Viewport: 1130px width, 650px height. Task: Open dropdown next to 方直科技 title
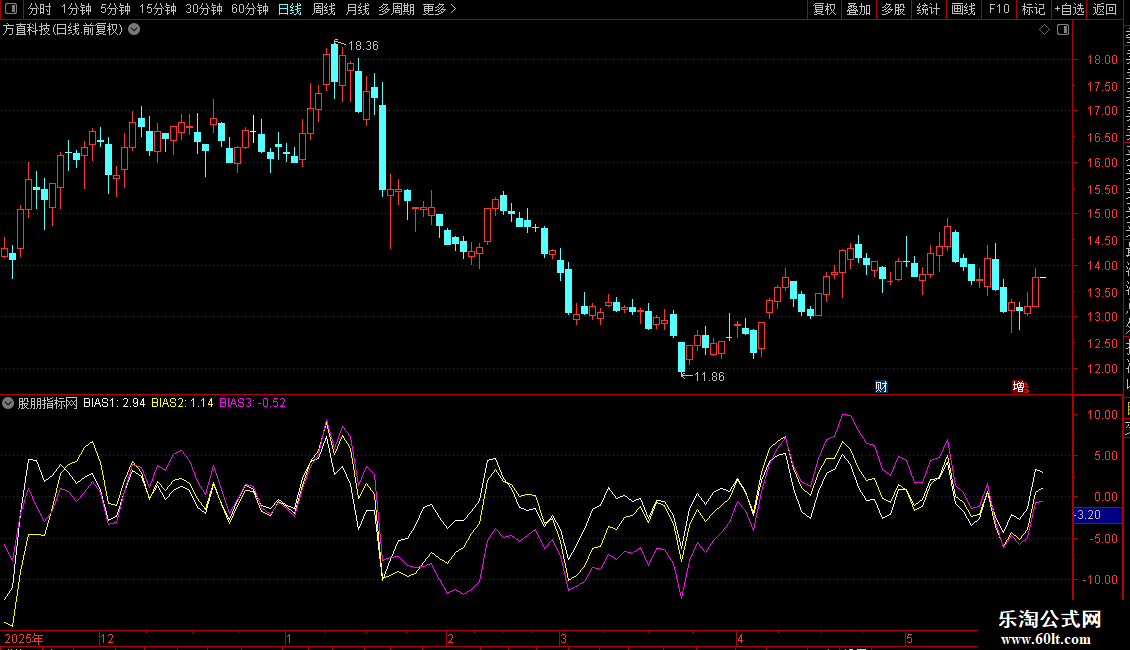(x=134, y=30)
